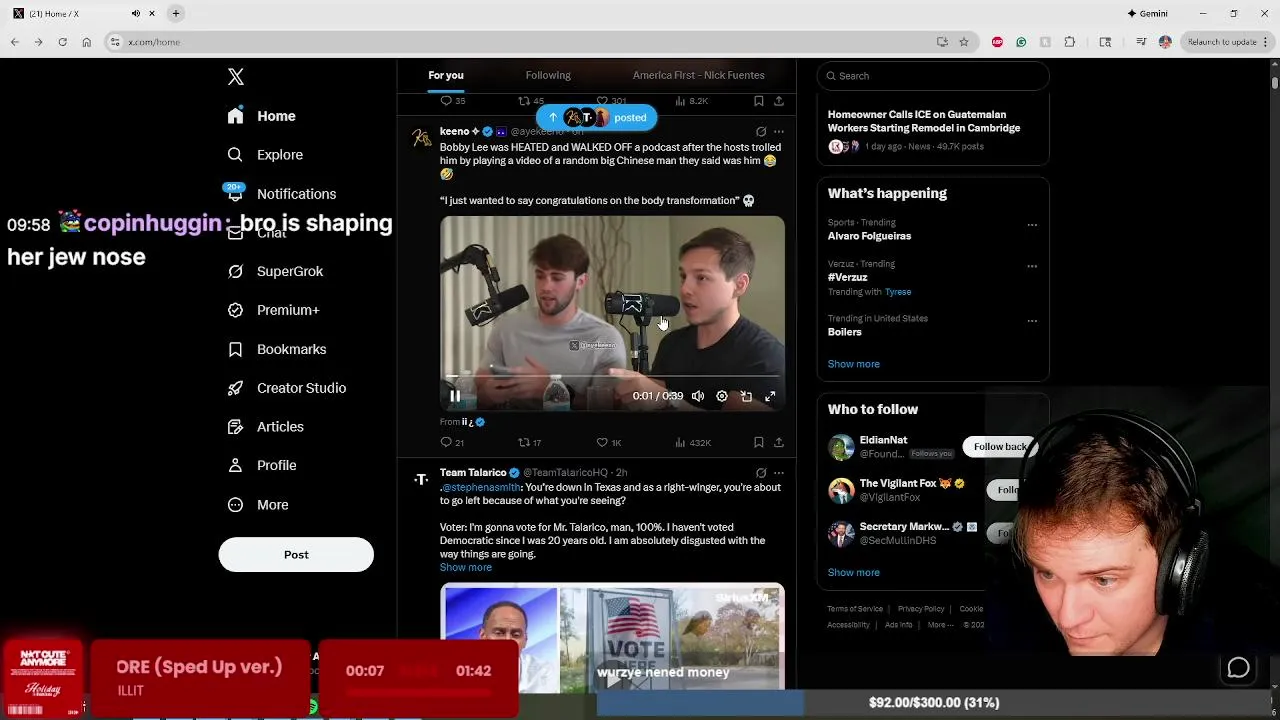Click the X logo in the sidebar

click(x=236, y=77)
